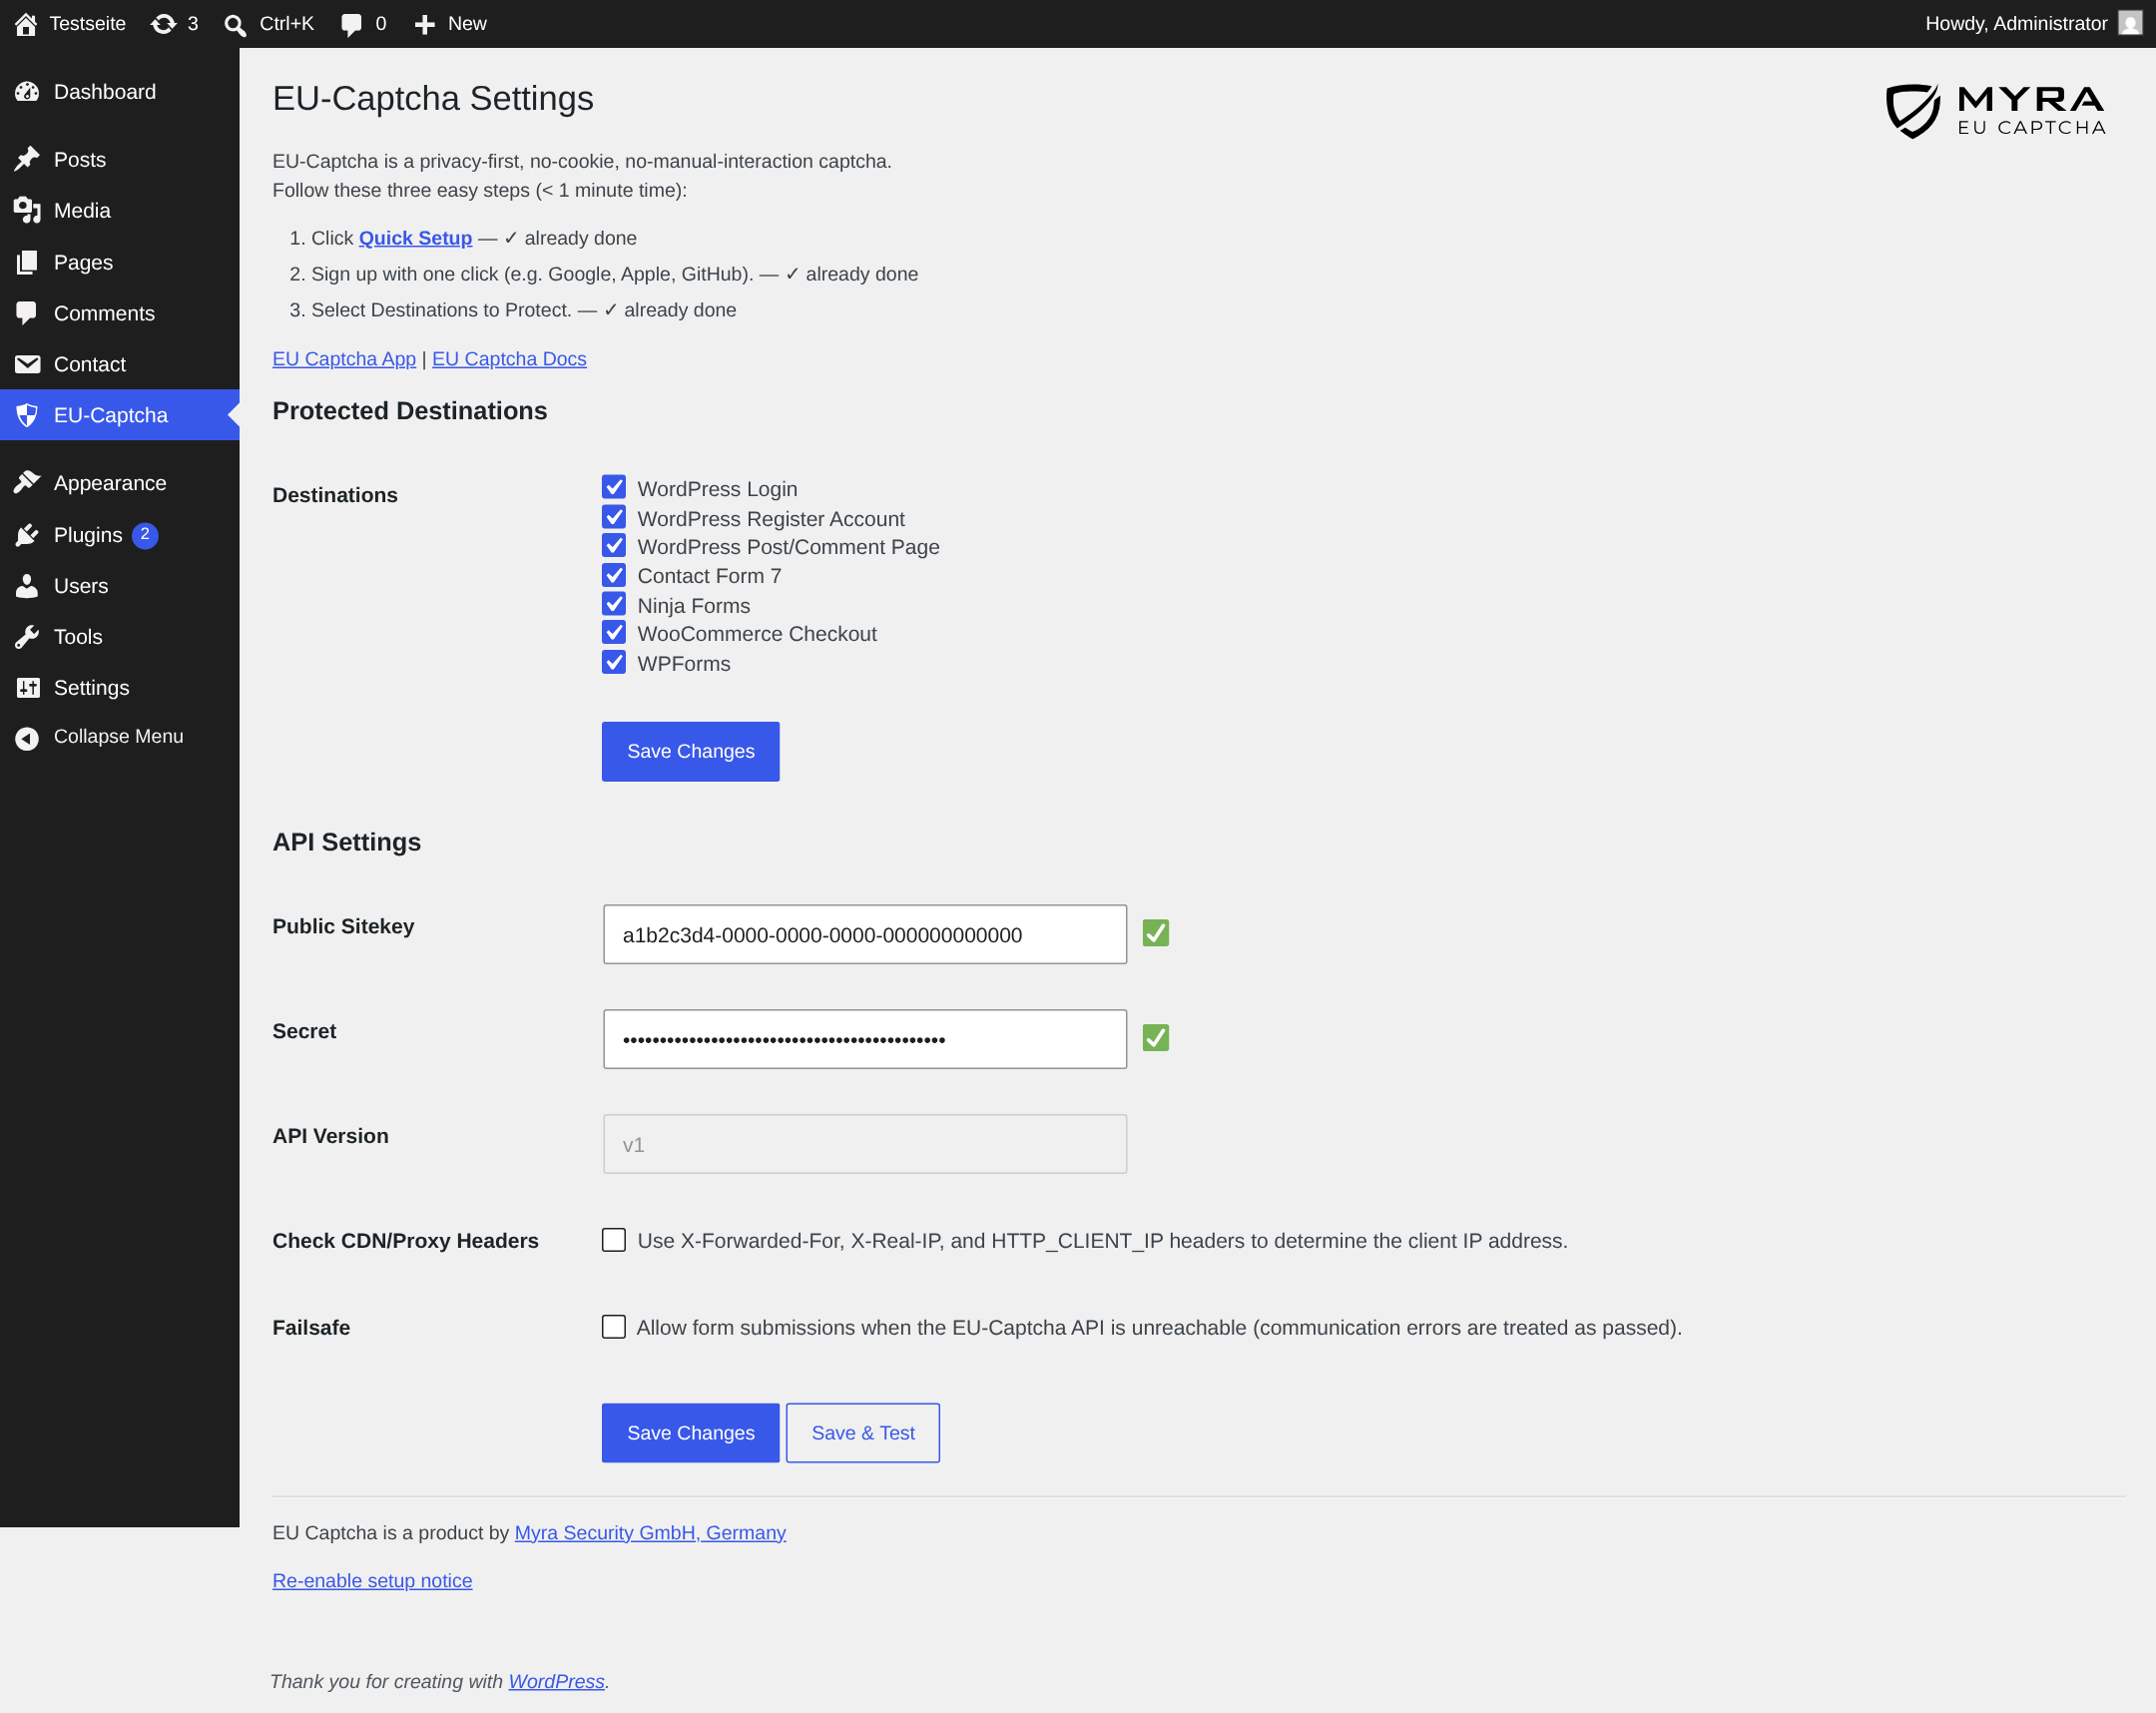Click the Appearance paintbrush icon
Screen dimensions: 2156x1713
click(27, 483)
